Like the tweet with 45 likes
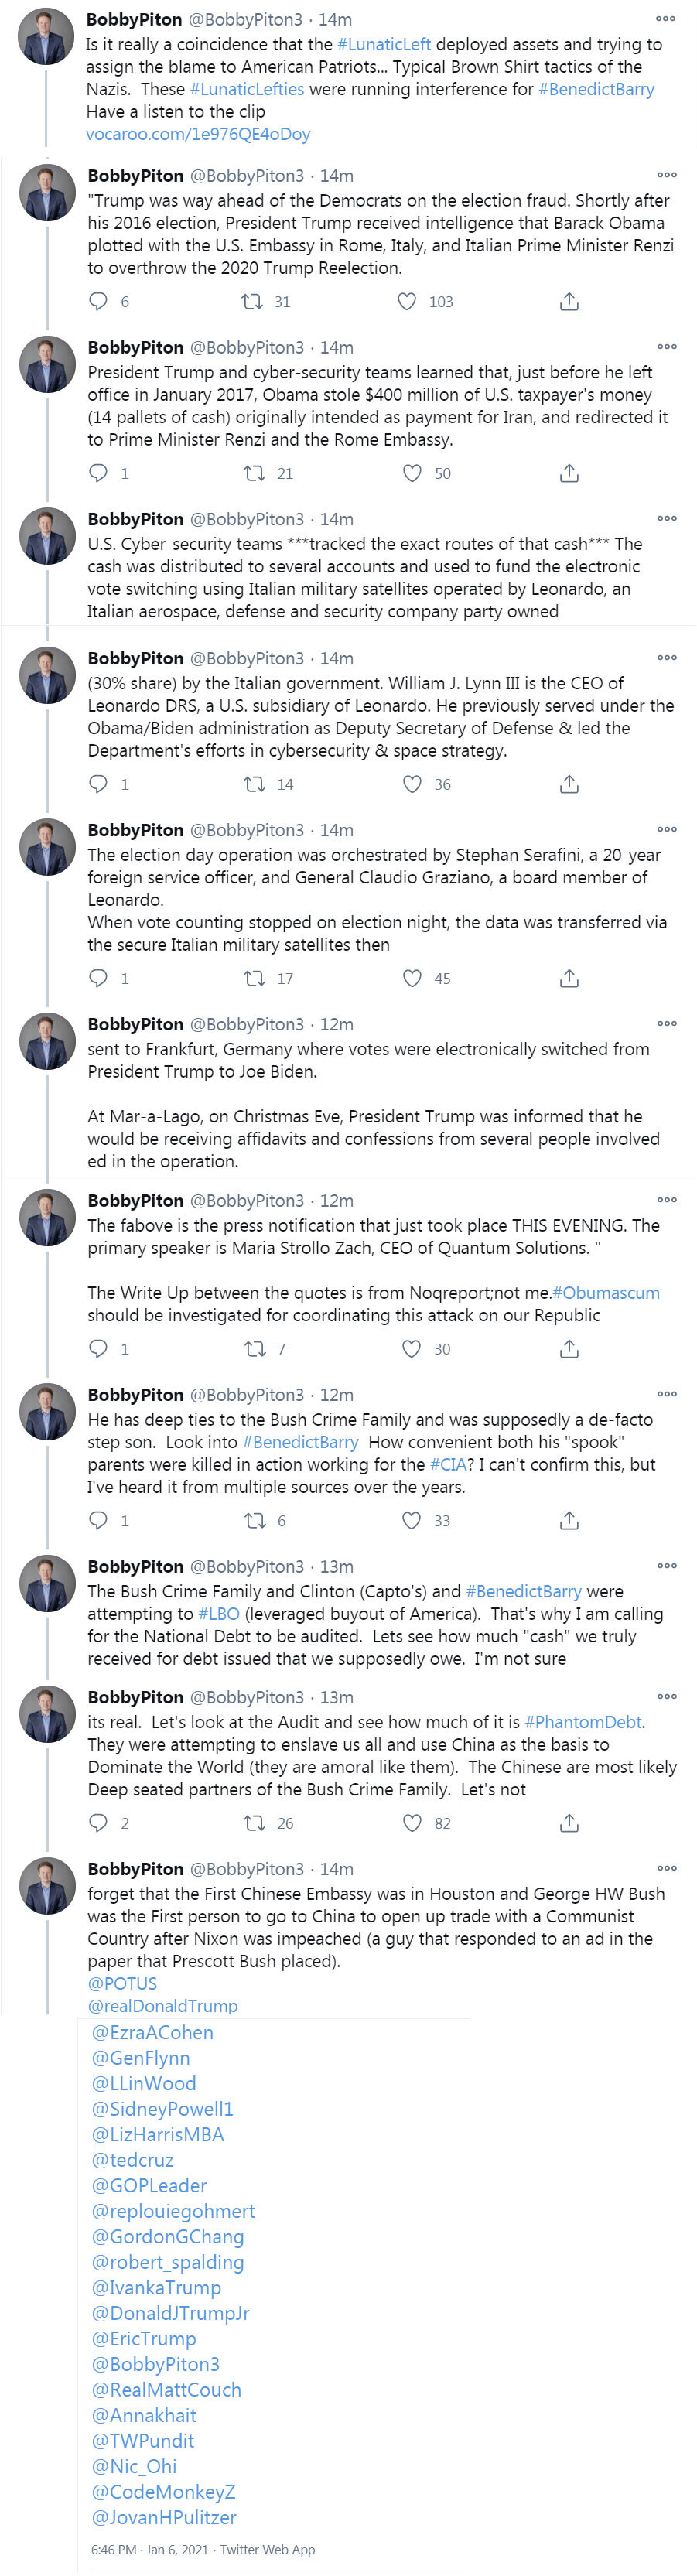 pos(412,978)
